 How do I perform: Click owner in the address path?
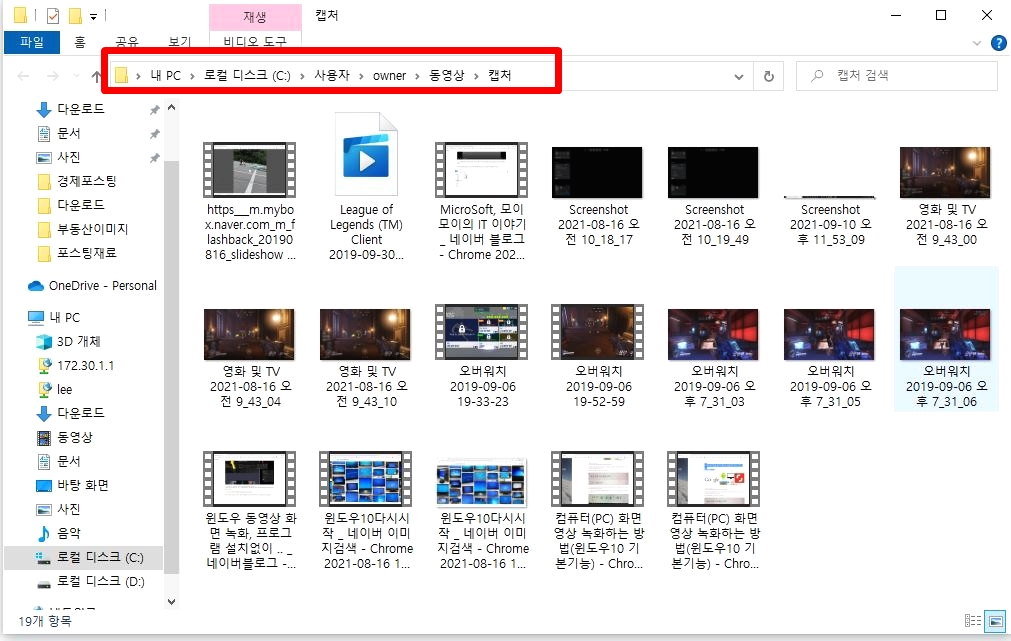coord(389,75)
